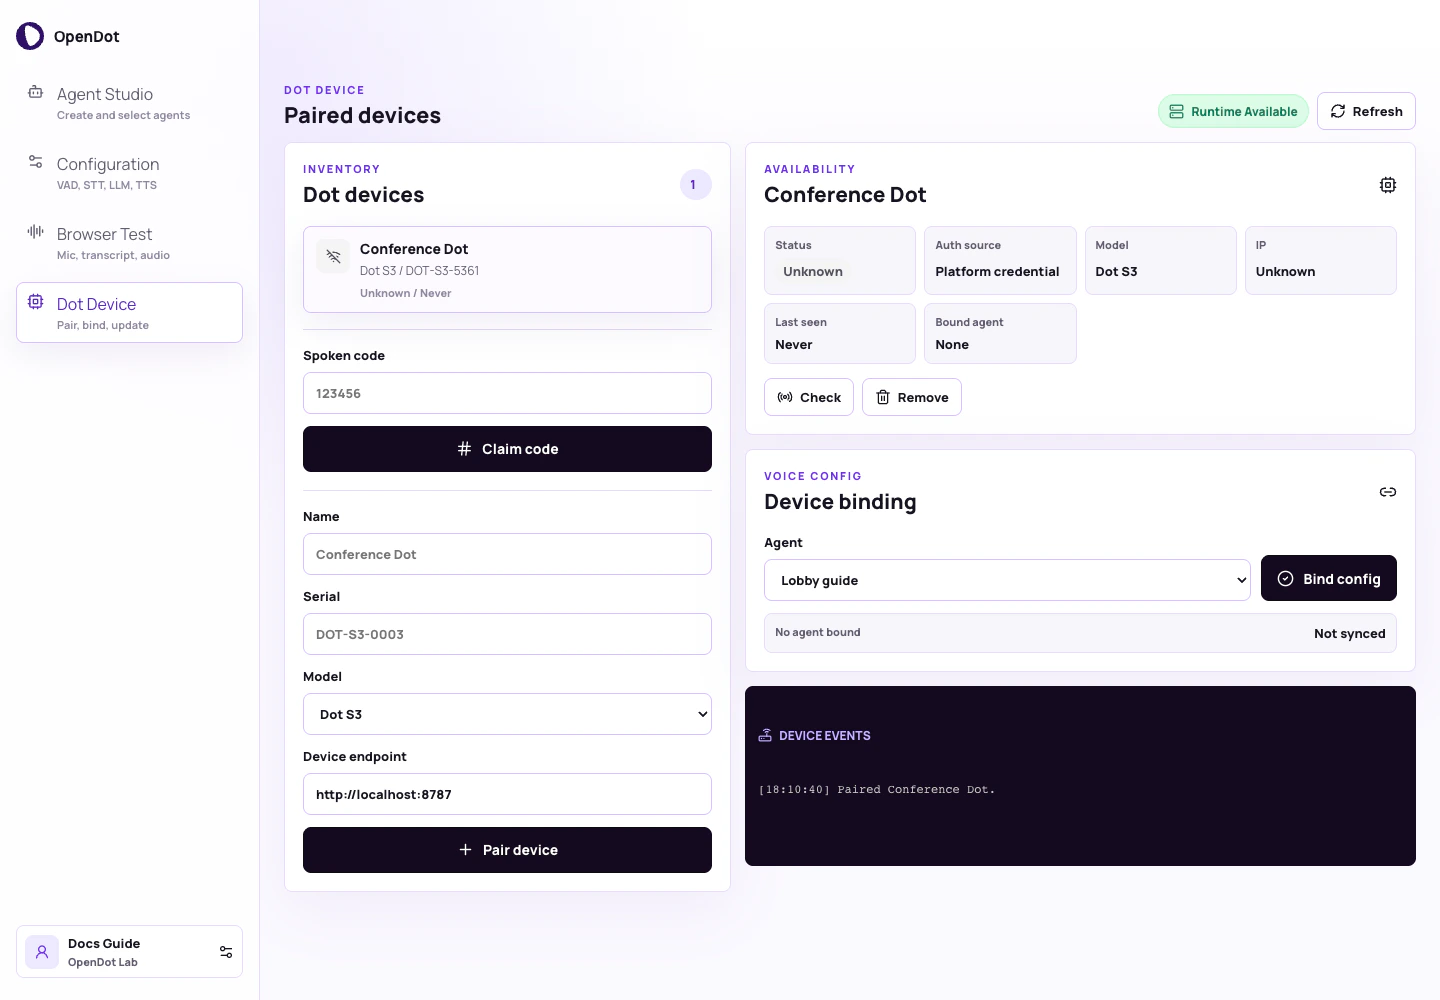Click the link icon in Device binding header
This screenshot has width=1440, height=1000.
tap(1388, 492)
